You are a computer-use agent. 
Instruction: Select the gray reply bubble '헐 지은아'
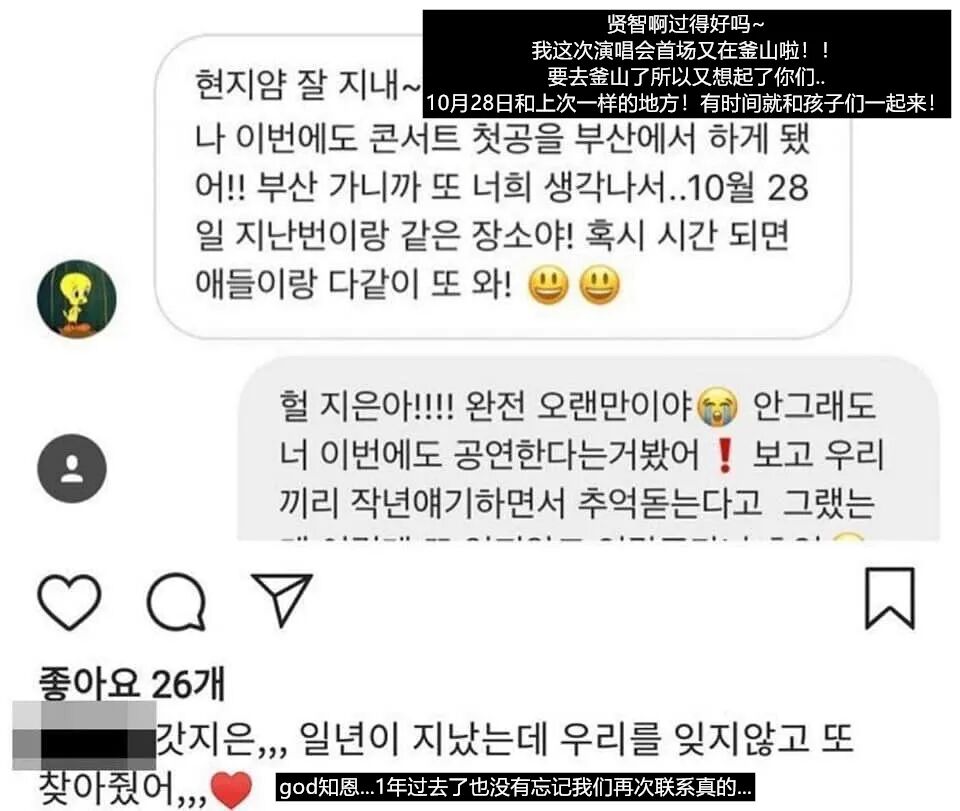588,449
